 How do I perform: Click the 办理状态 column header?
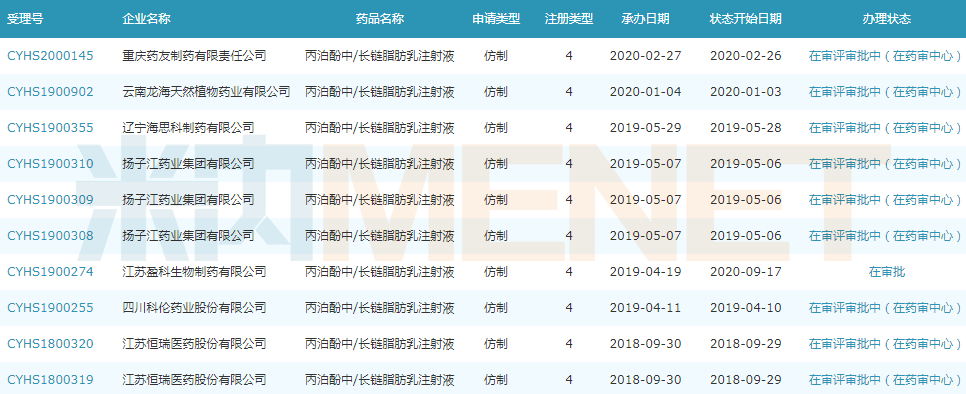887,18
